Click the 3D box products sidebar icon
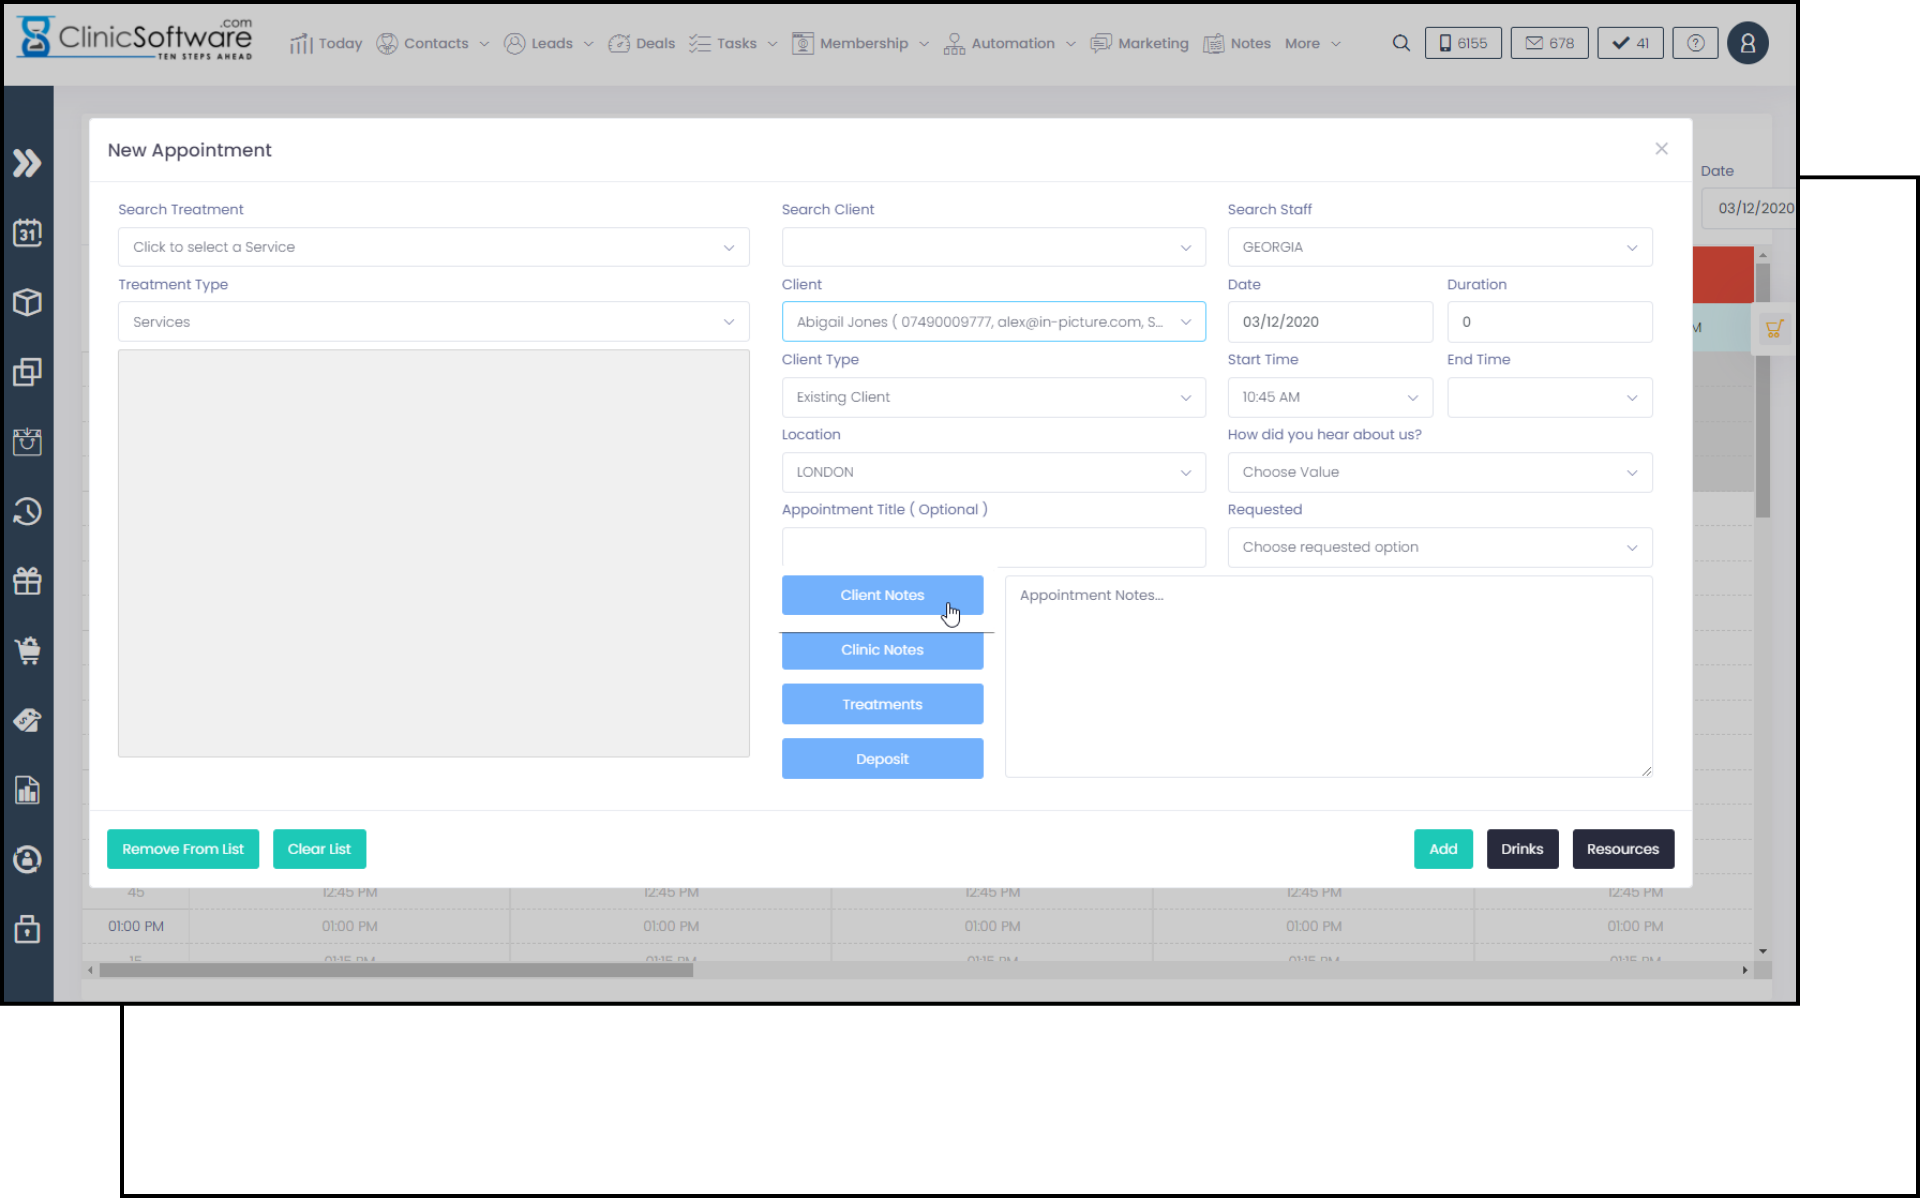 coord(27,302)
